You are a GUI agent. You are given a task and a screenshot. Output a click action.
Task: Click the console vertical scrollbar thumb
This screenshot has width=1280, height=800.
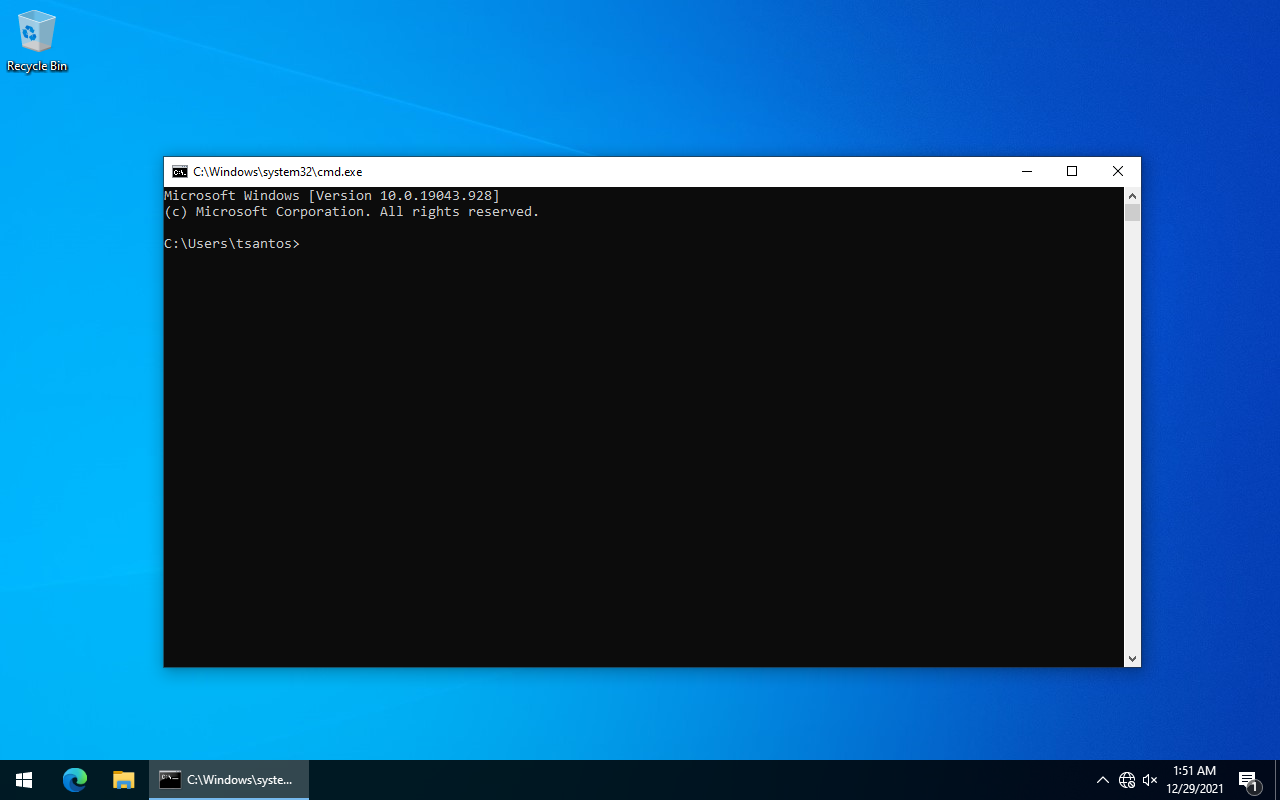1132,212
